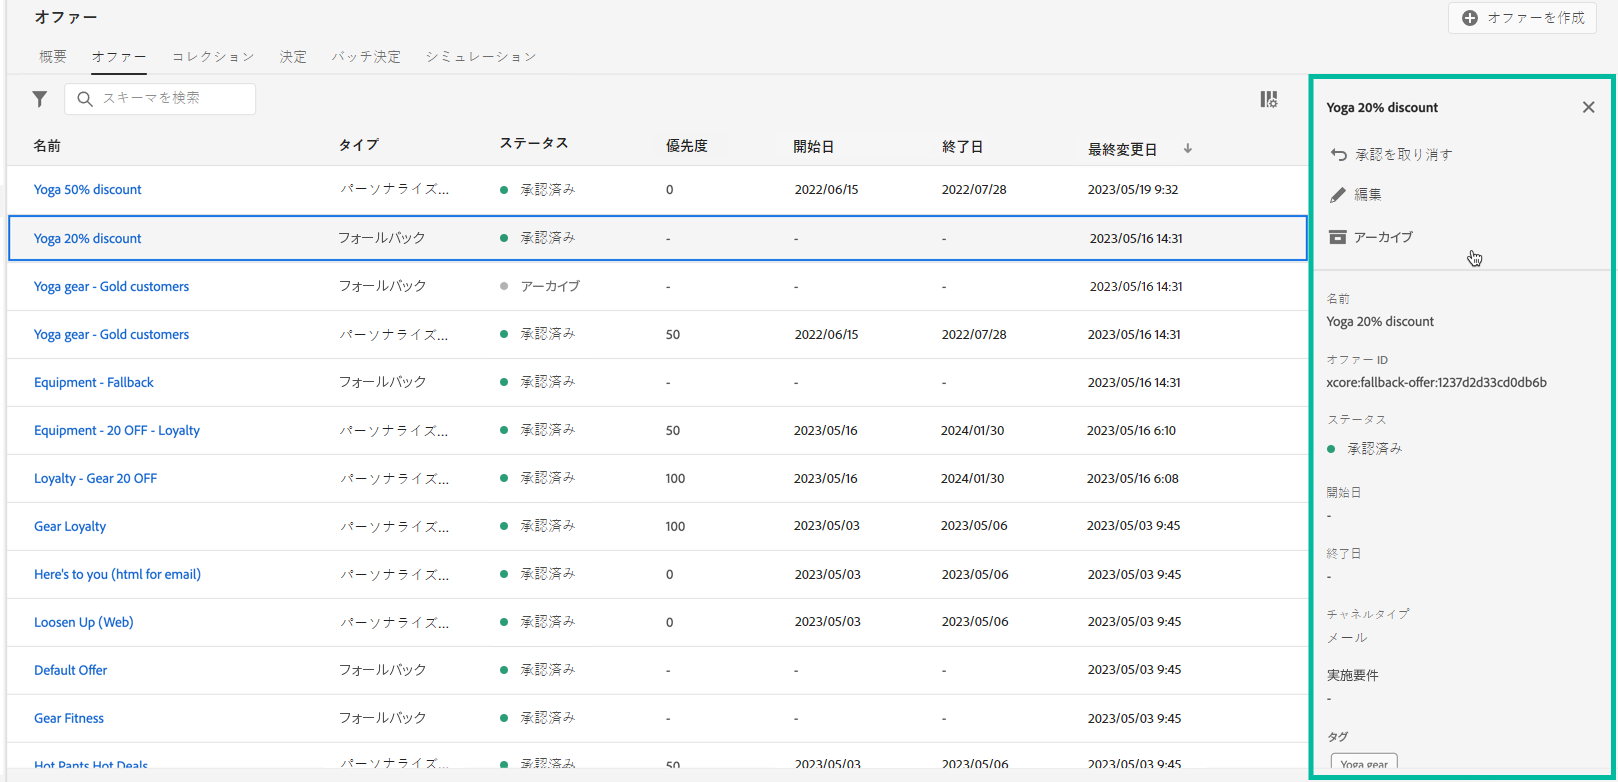Open the Equipment - Fallback offer link

(x=94, y=383)
